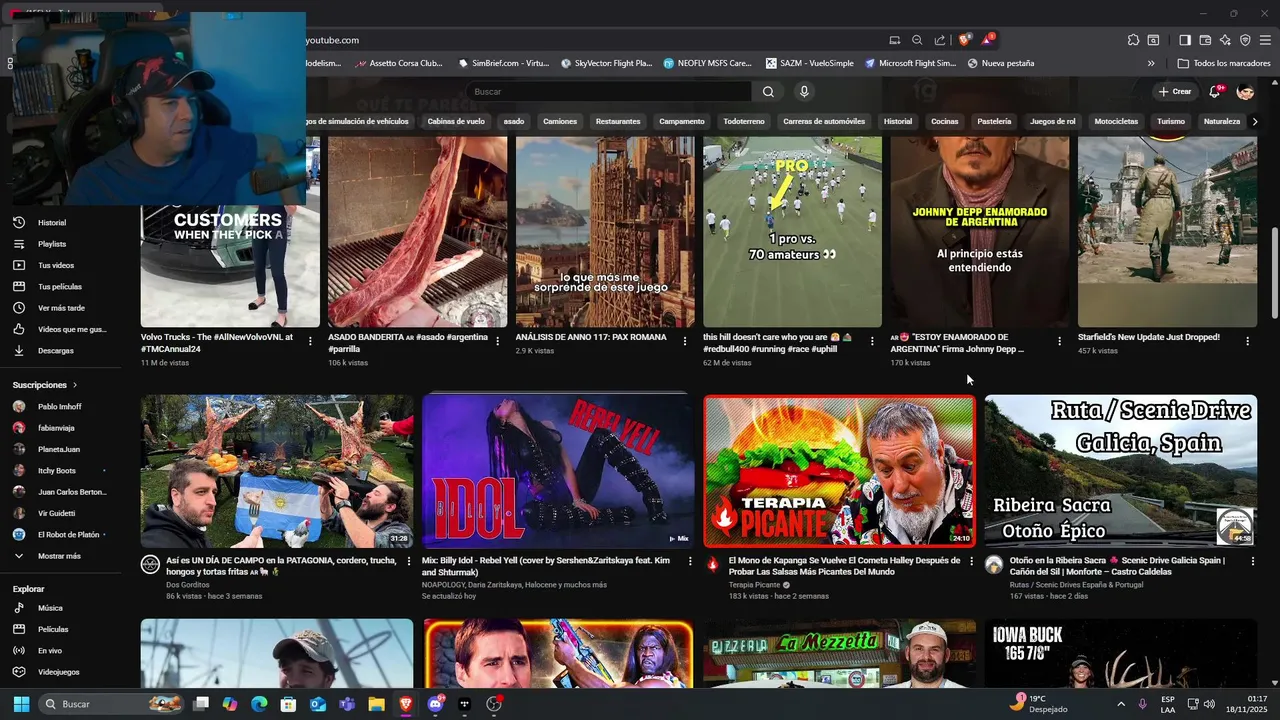Open Discord from the taskbar
1280x720 pixels.
[435, 704]
